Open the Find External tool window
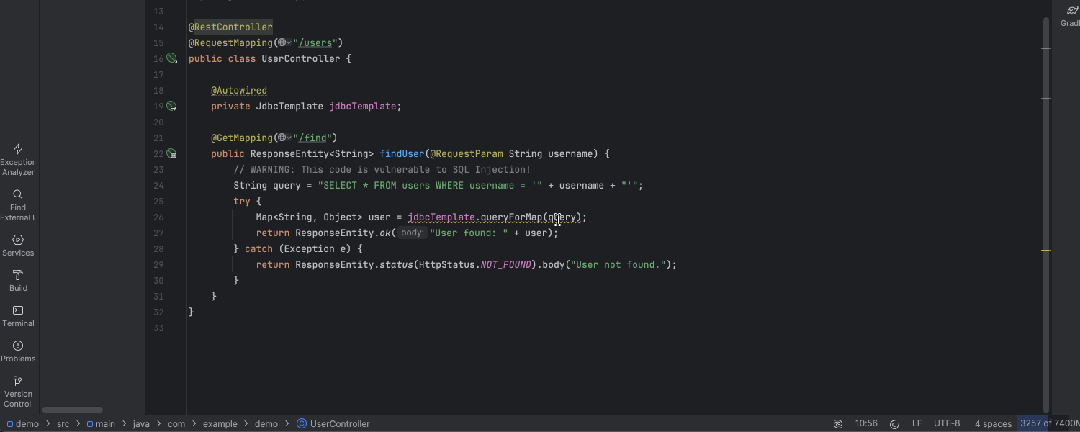This screenshot has width=1080, height=432. click(x=18, y=205)
